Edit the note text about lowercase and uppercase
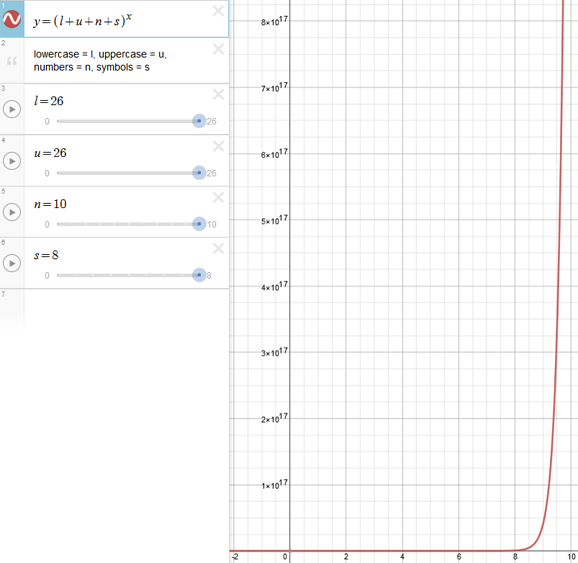Viewport: 578px width, 563px height. pos(100,61)
